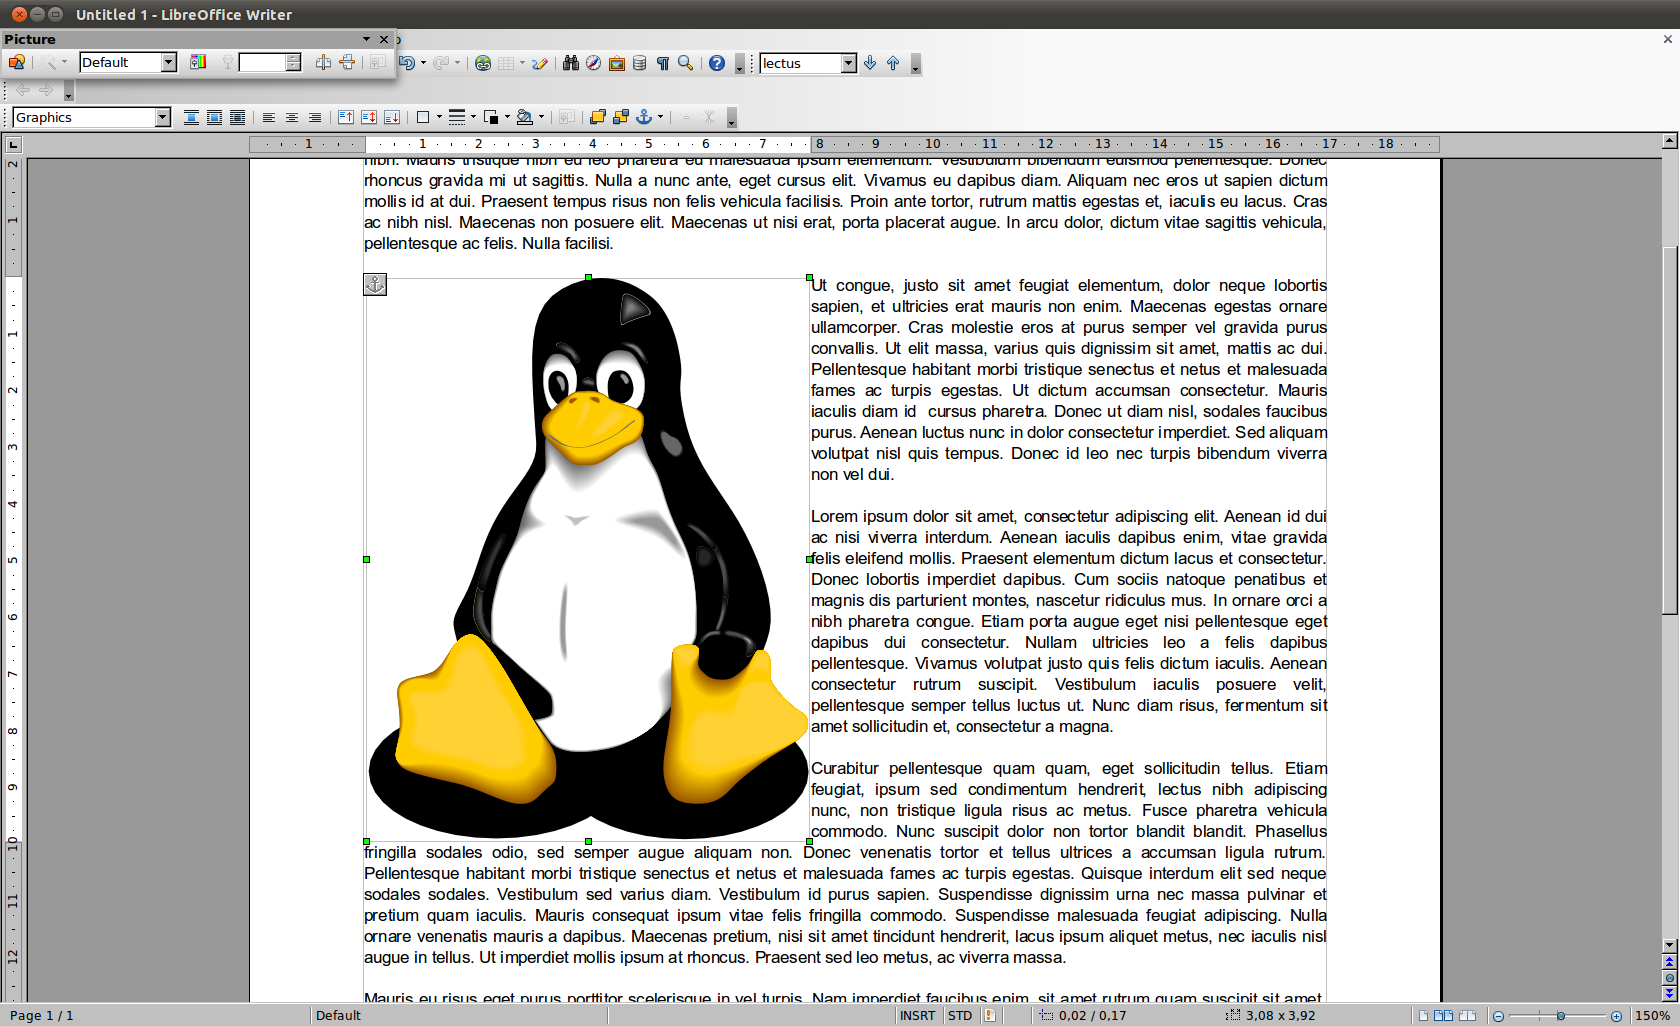Switch to side-by-side page view
The image size is (1680, 1026).
pyautogui.click(x=1443, y=1016)
